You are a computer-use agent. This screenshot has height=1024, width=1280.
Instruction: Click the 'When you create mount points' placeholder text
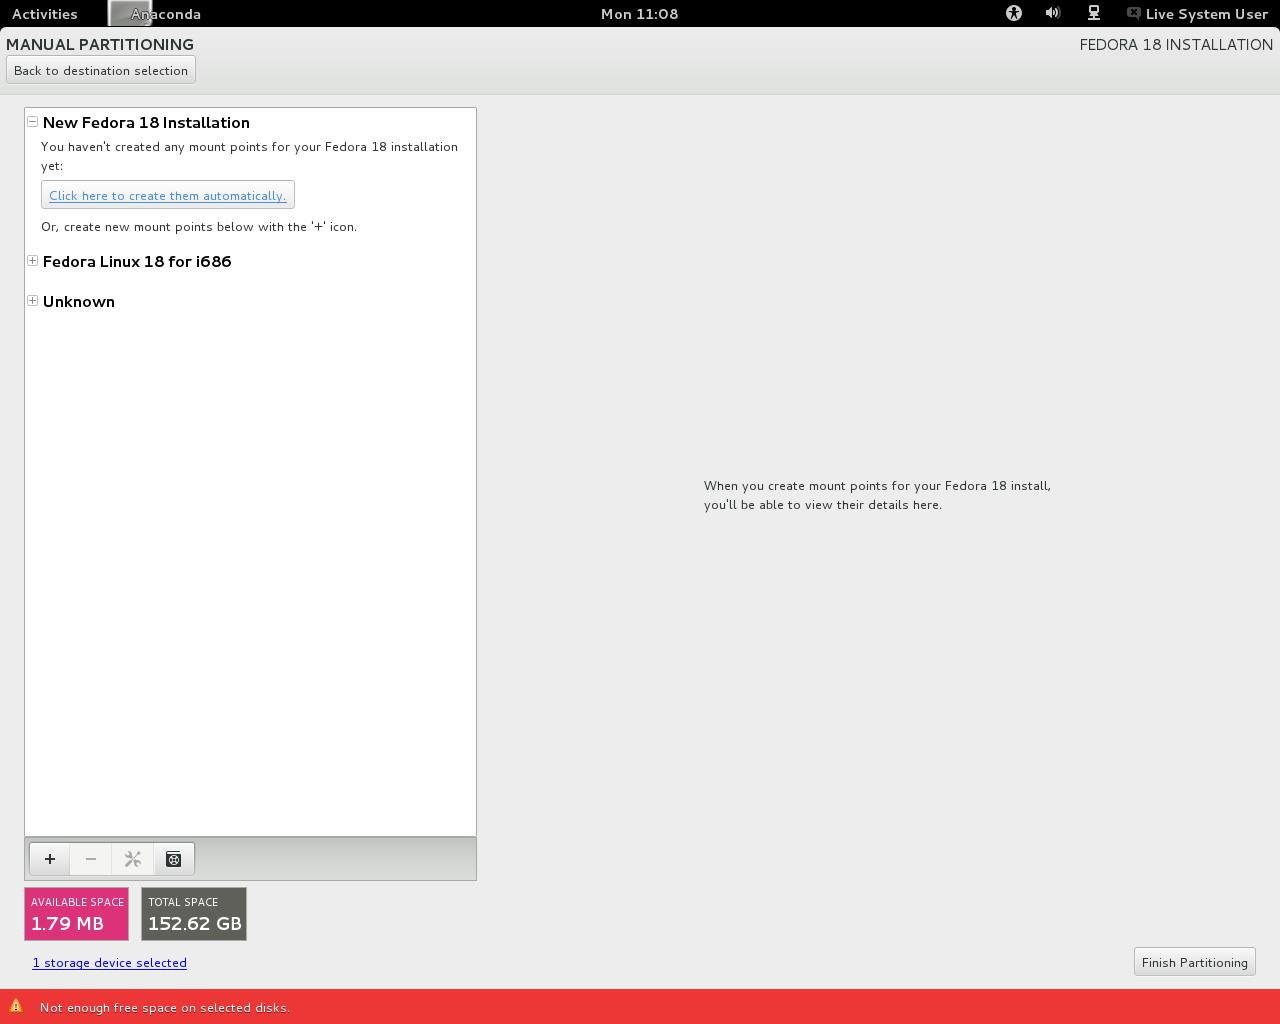pos(877,495)
